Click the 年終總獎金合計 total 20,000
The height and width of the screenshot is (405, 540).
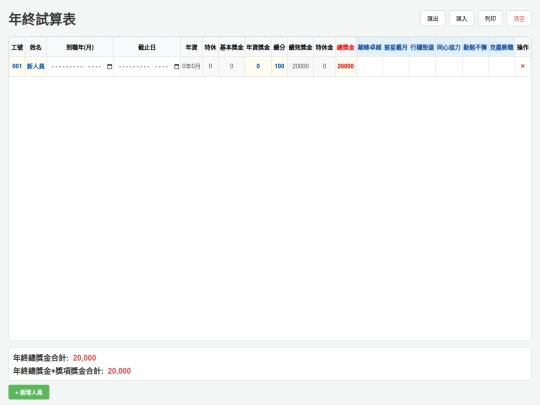click(x=84, y=358)
